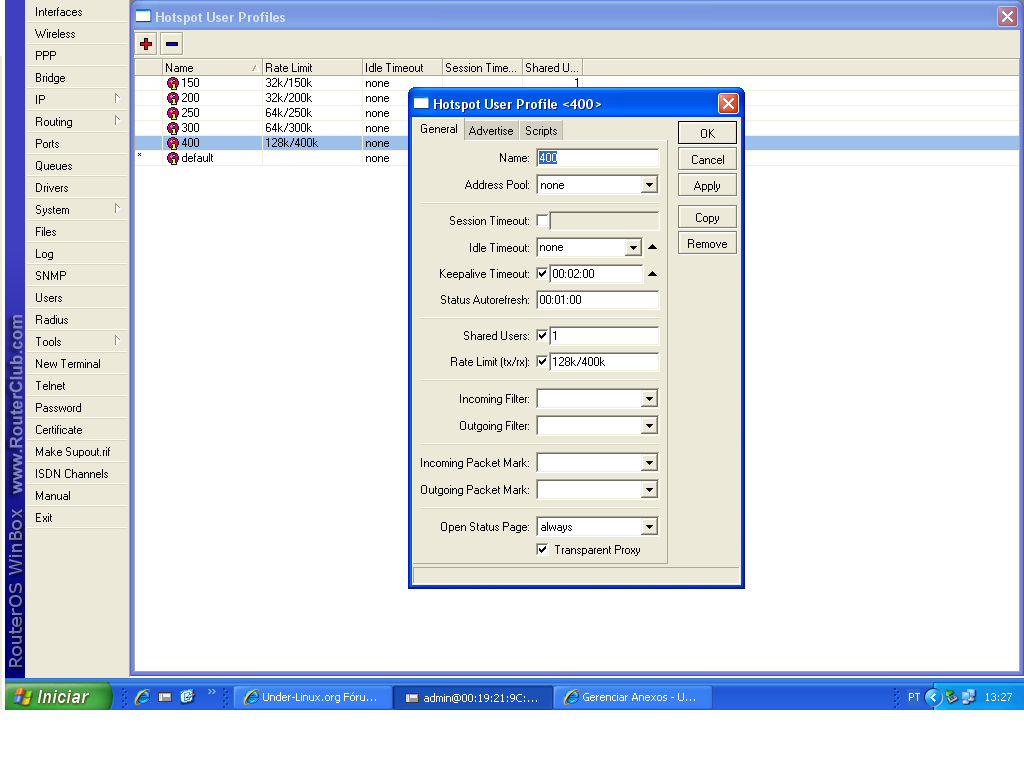Open the Hotspot User Profiles window title
The image size is (1024, 768).
pos(220,17)
